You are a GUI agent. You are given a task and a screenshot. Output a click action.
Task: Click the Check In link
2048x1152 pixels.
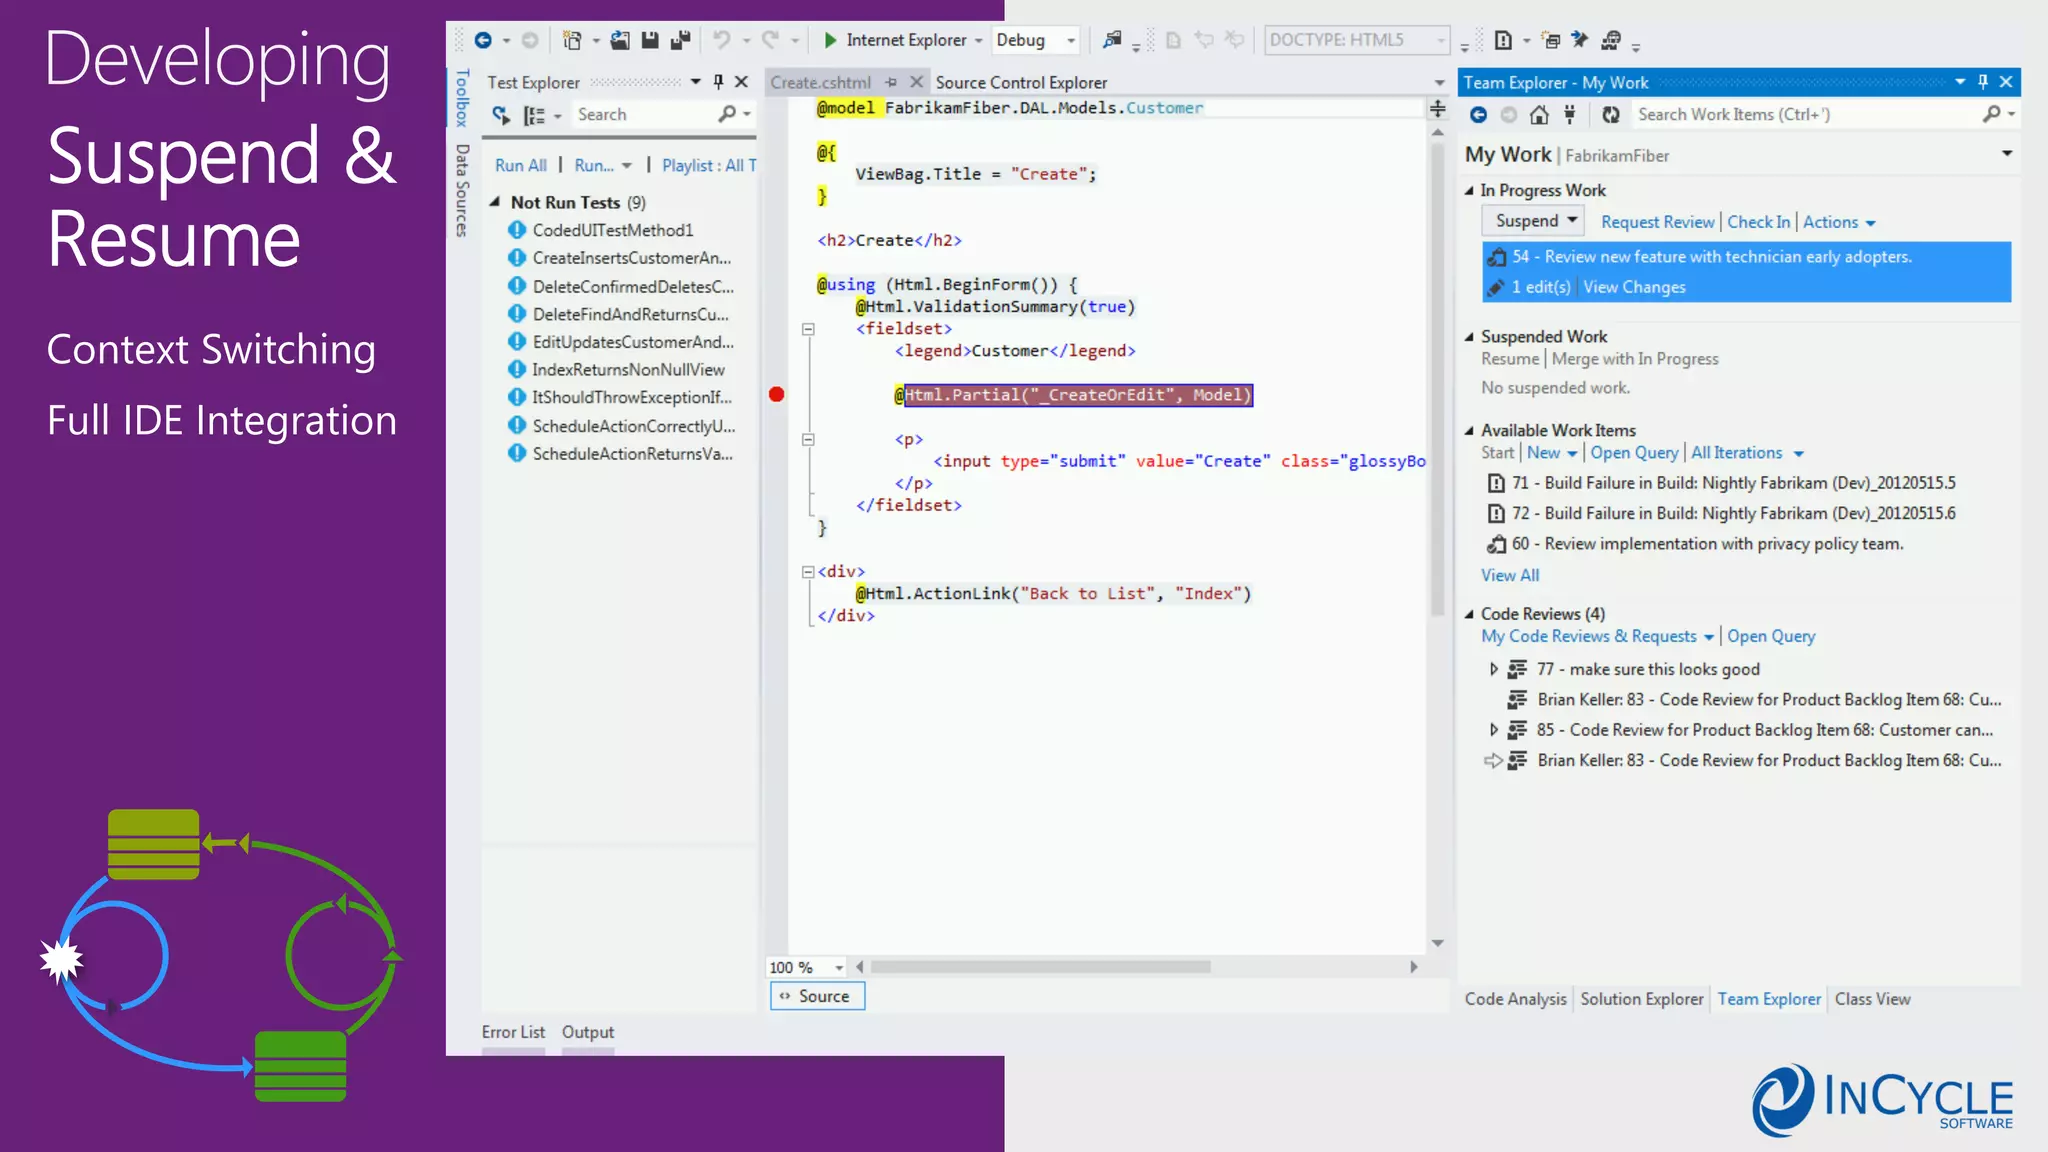tap(1758, 222)
